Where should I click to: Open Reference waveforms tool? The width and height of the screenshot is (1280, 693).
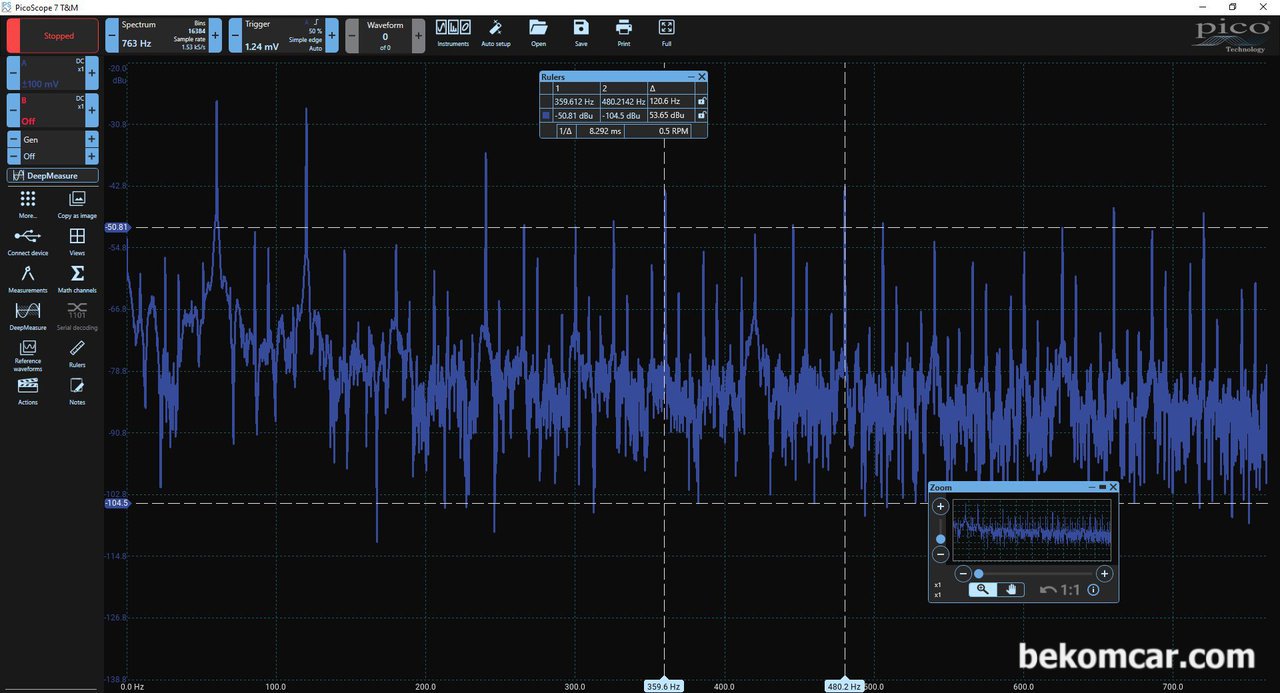tap(28, 356)
